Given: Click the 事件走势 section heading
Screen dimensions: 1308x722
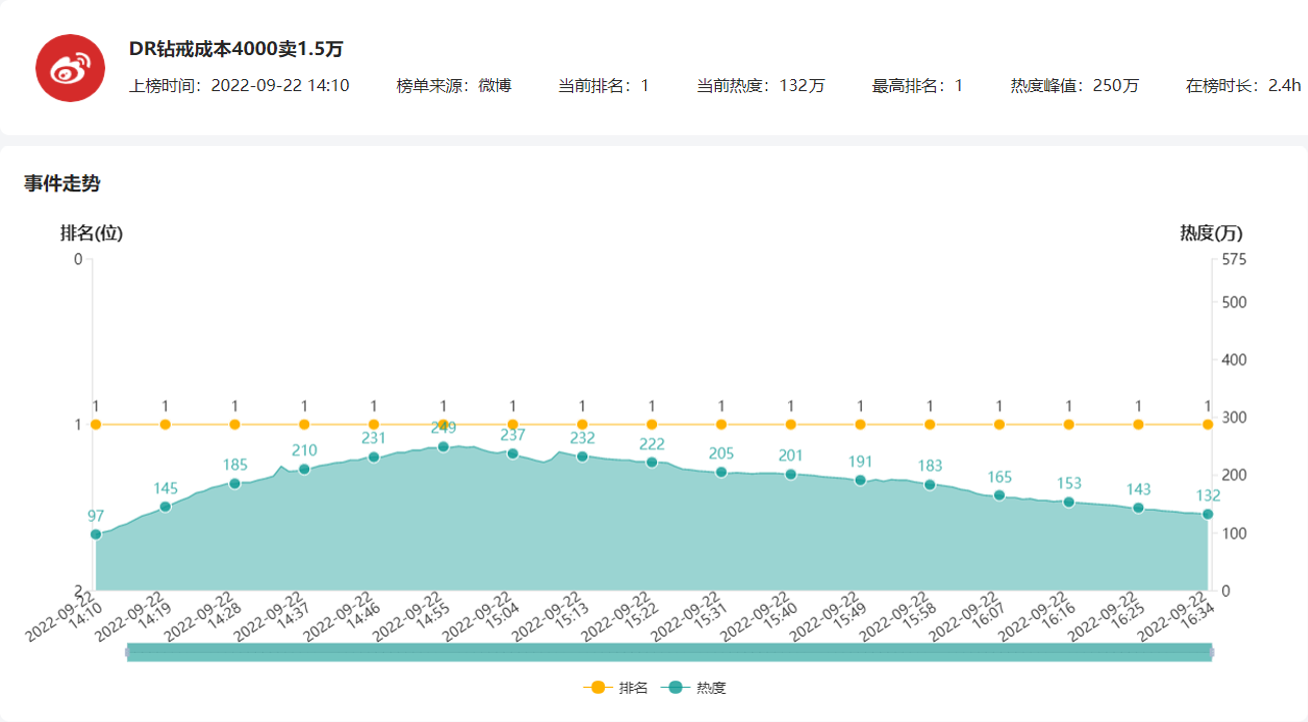Looking at the screenshot, I should [62, 184].
